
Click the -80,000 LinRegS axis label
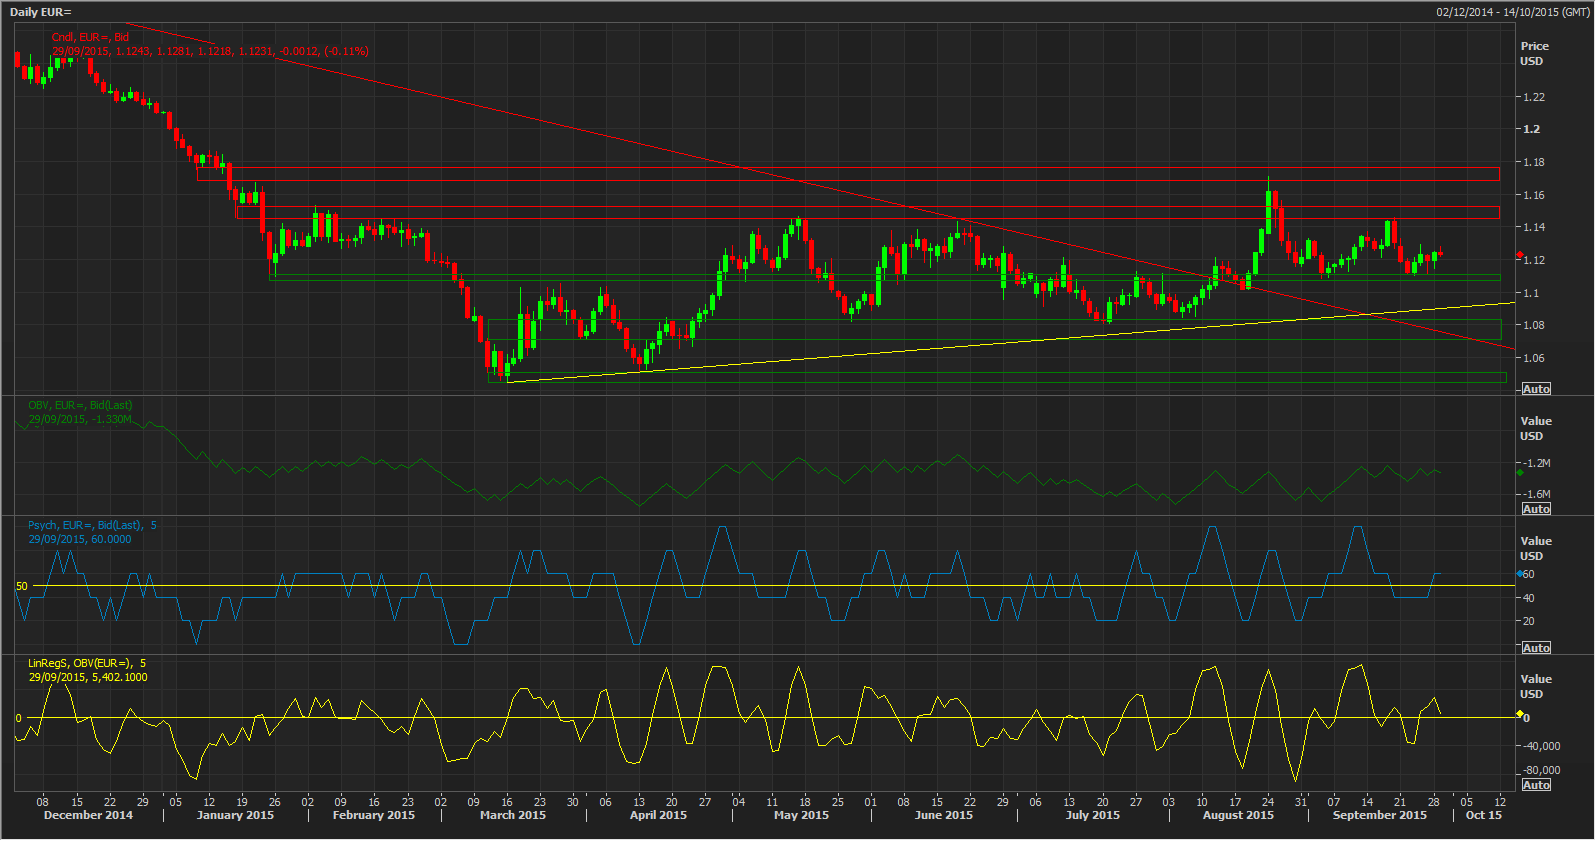1542,770
